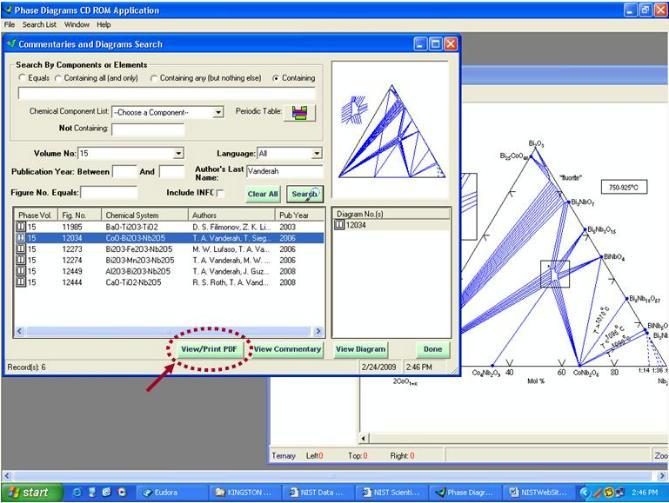The width and height of the screenshot is (669, 503).
Task: Click the Clear All button
Action: tap(263, 194)
